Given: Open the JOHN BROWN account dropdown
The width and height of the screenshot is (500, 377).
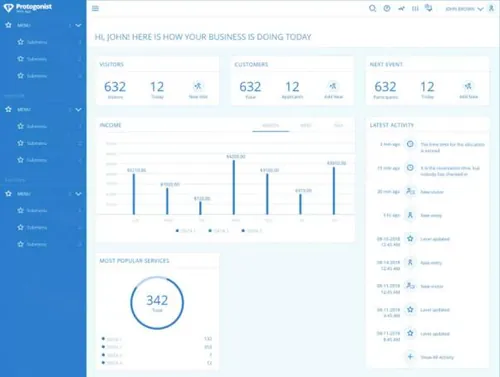Looking at the screenshot, I should (x=464, y=9).
